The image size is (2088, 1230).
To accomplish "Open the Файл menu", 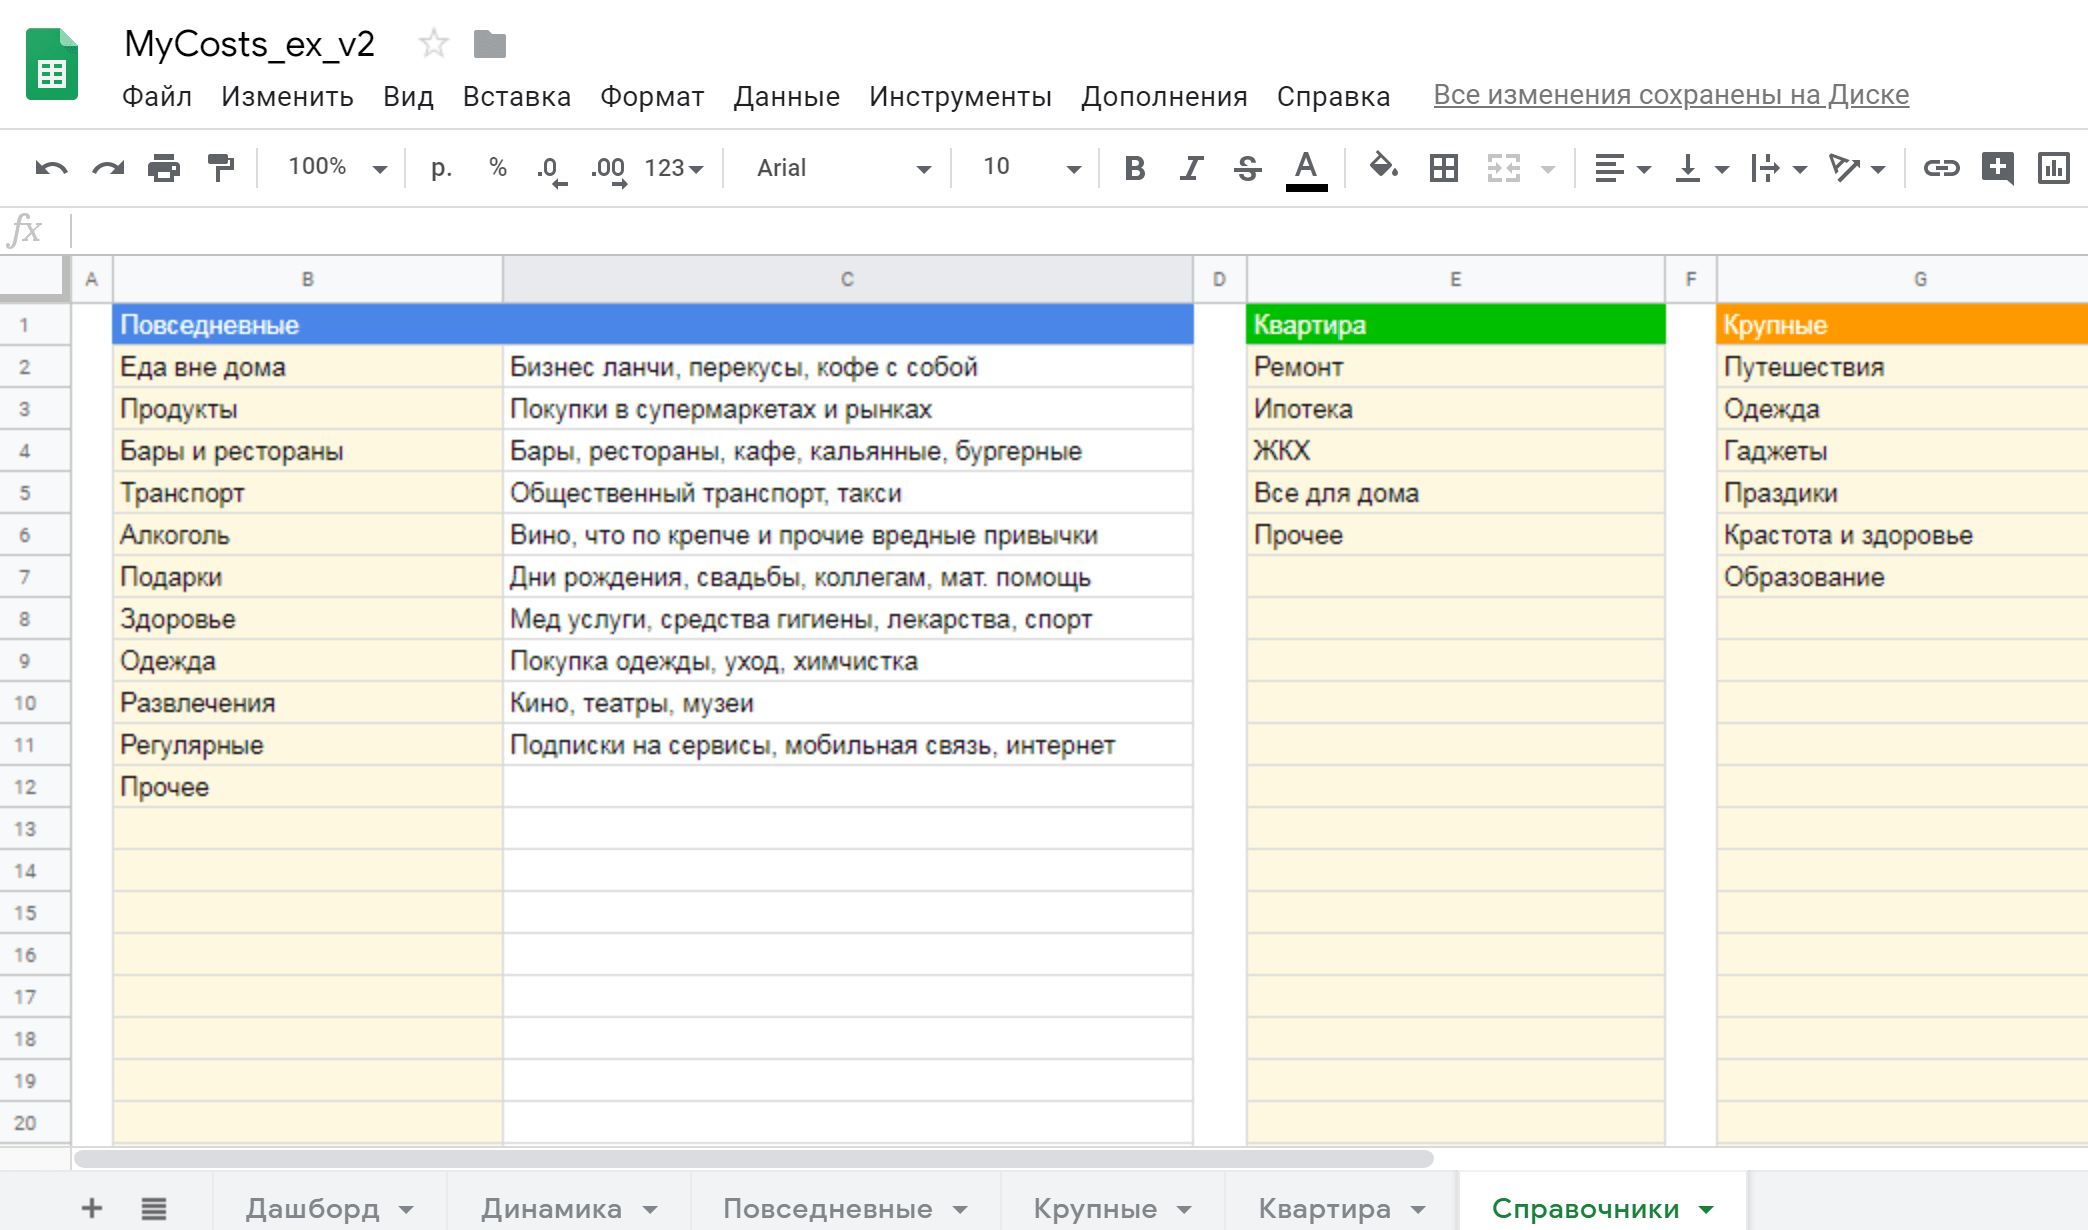I will tap(157, 96).
